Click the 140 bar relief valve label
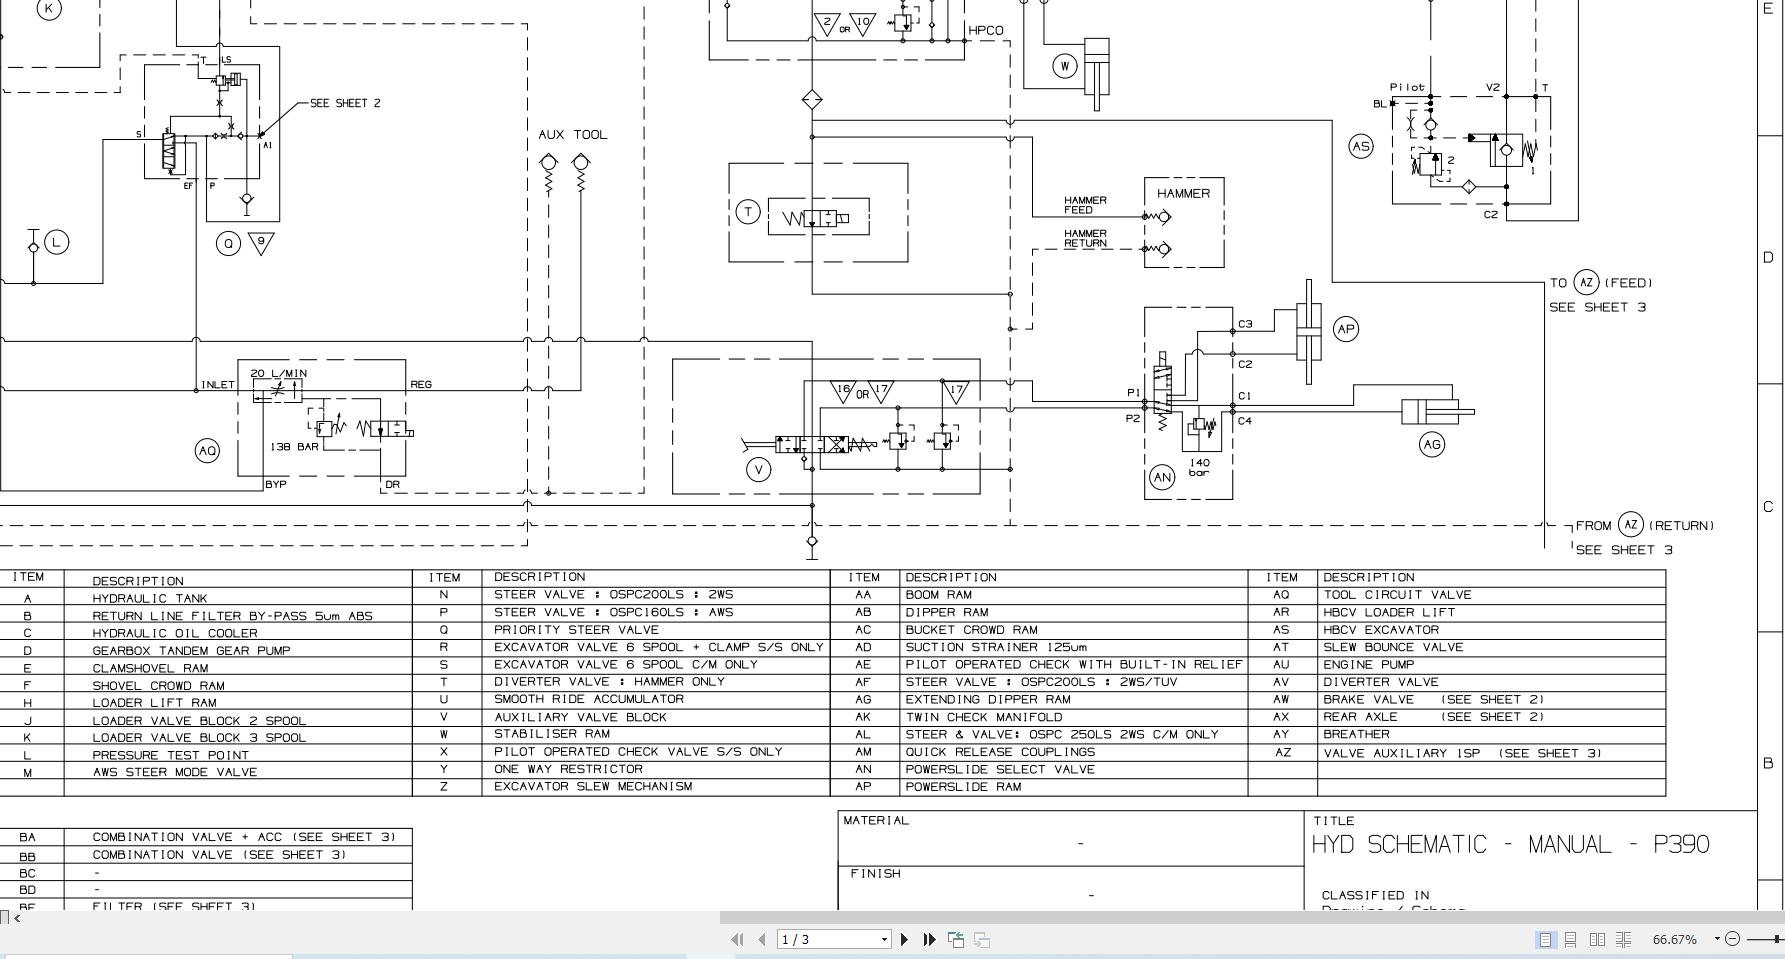The image size is (1785, 959). pos(1199,467)
